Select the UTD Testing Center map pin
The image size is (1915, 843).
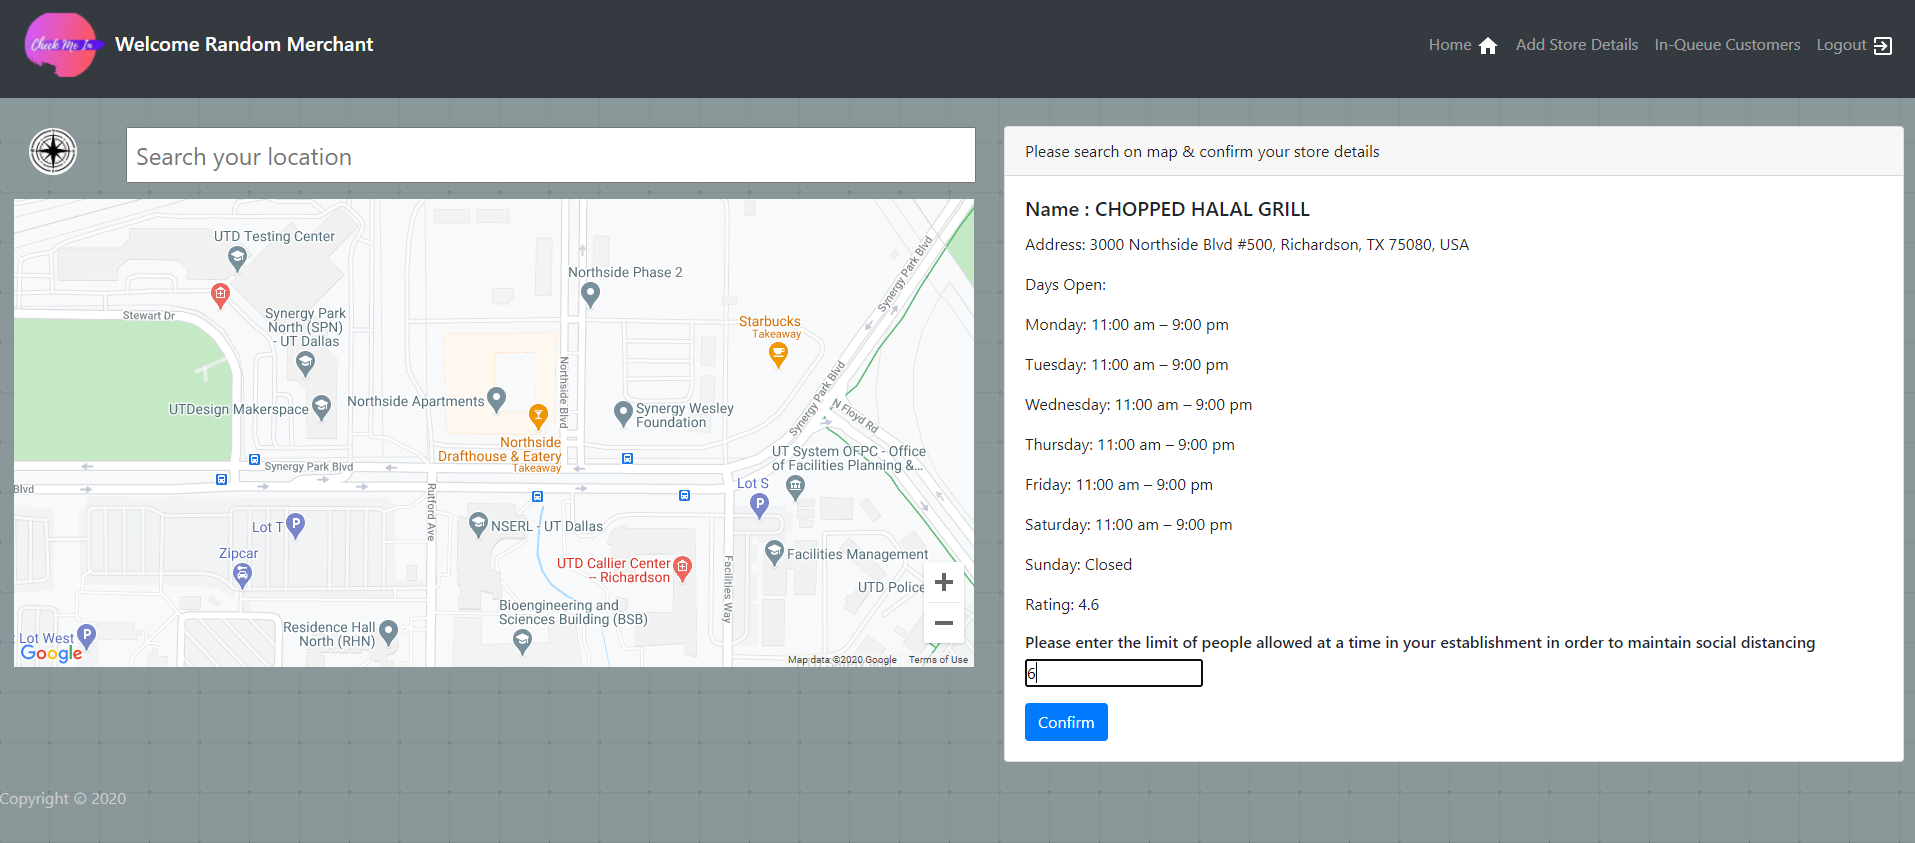[237, 259]
